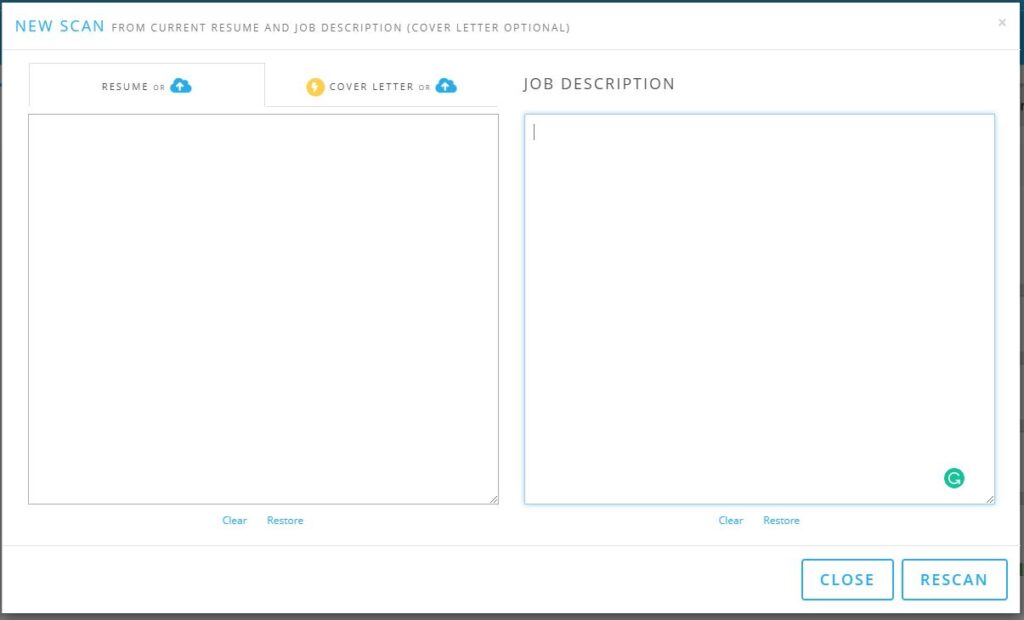Viewport: 1024px width, 620px height.
Task: Clear the resume text
Action: pos(234,521)
